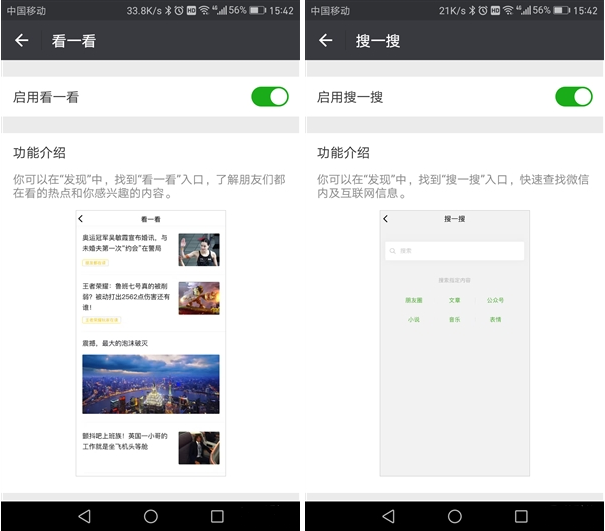Tap back arrow on 看一看 screen
The image size is (605, 531).
22,40
